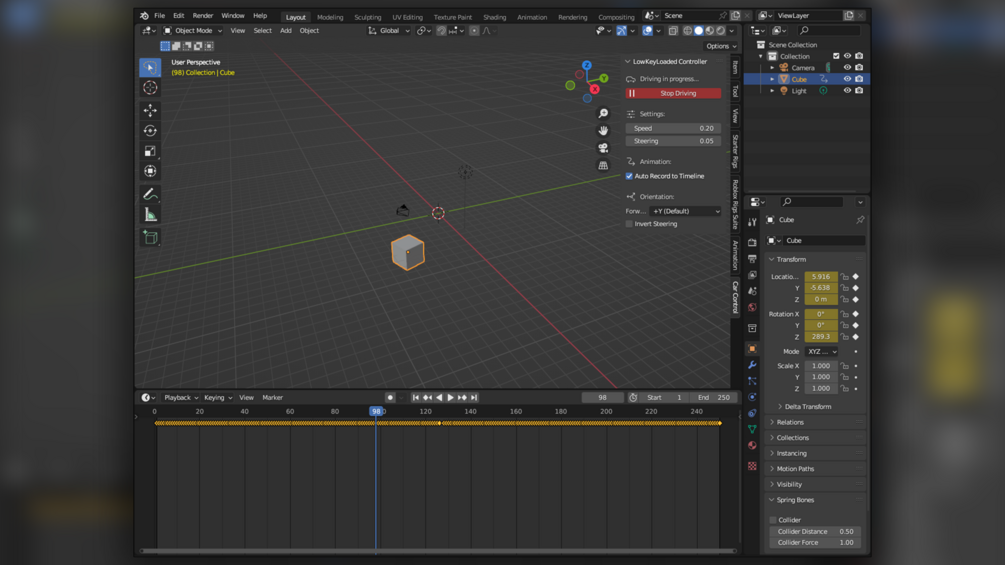This screenshot has width=1005, height=565.
Task: Open the Render menu
Action: point(202,16)
